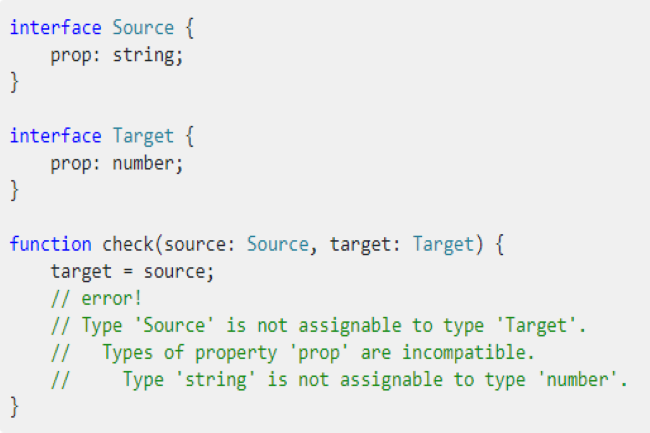This screenshot has height=433, width=650.
Task: Click the Target interface name
Action: [x=143, y=137]
